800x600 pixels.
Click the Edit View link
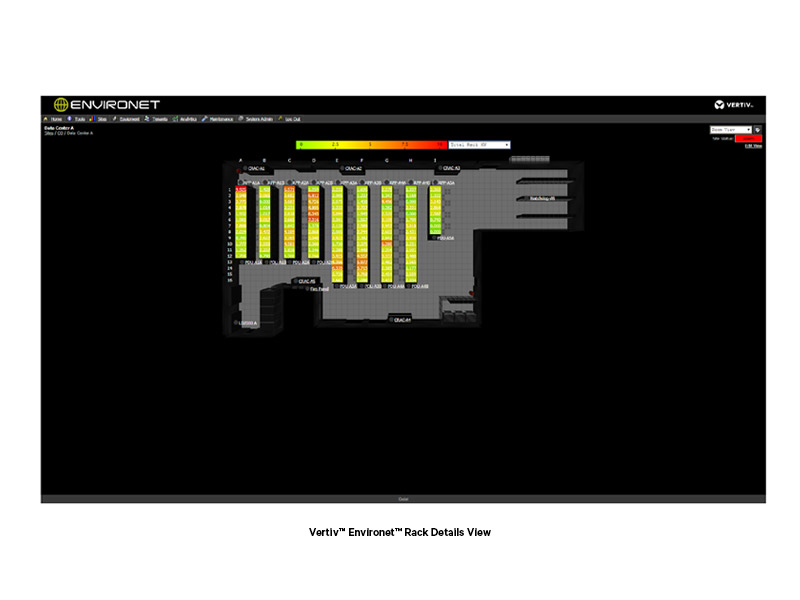753,146
